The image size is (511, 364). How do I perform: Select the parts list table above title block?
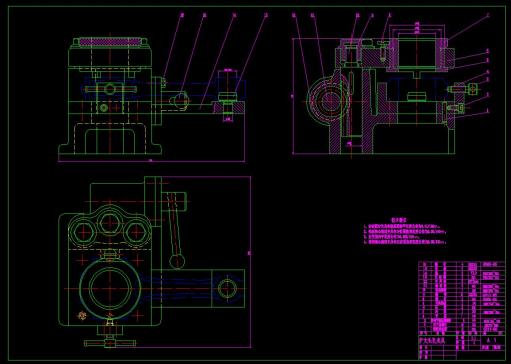(x=461, y=298)
